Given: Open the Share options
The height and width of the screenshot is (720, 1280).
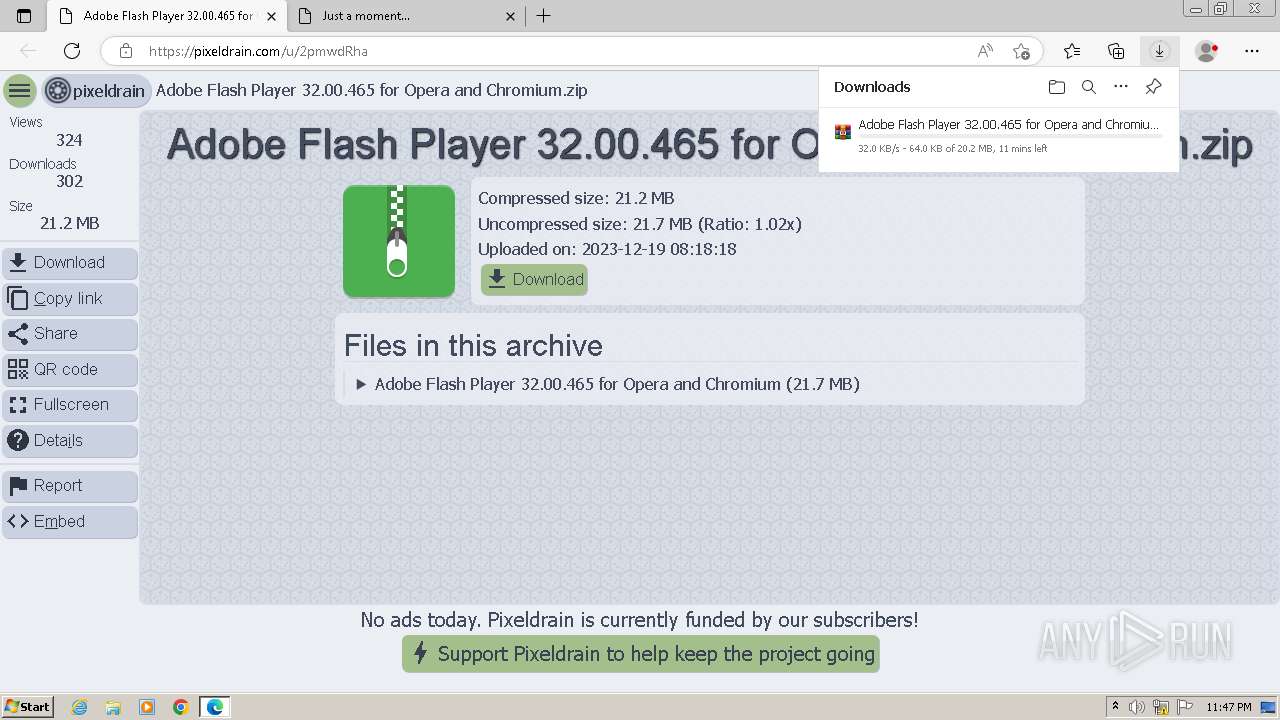Looking at the screenshot, I should [70, 334].
